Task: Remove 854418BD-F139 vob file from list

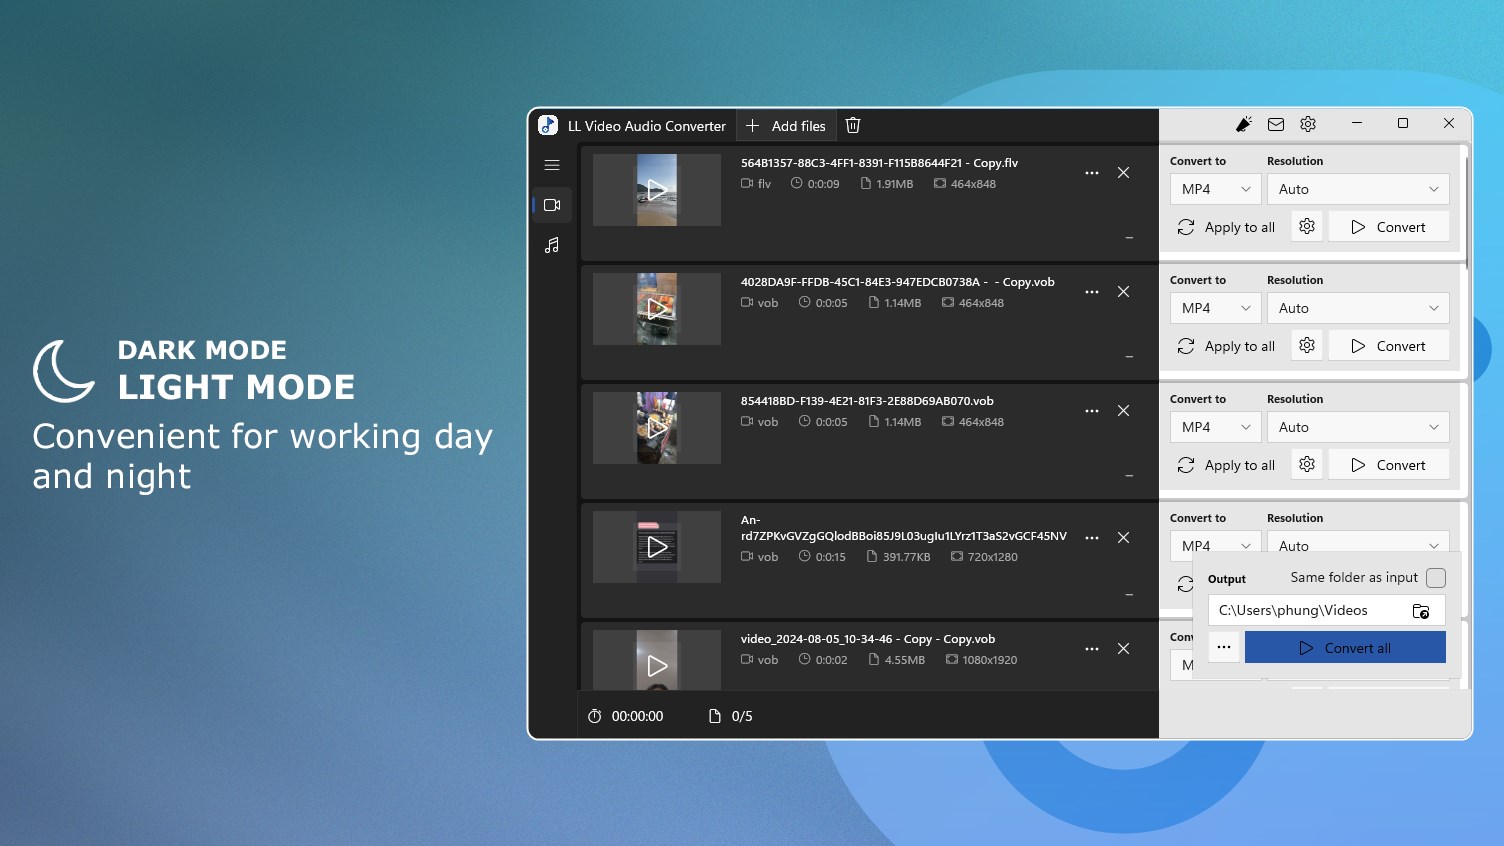Action: pyautogui.click(x=1124, y=411)
